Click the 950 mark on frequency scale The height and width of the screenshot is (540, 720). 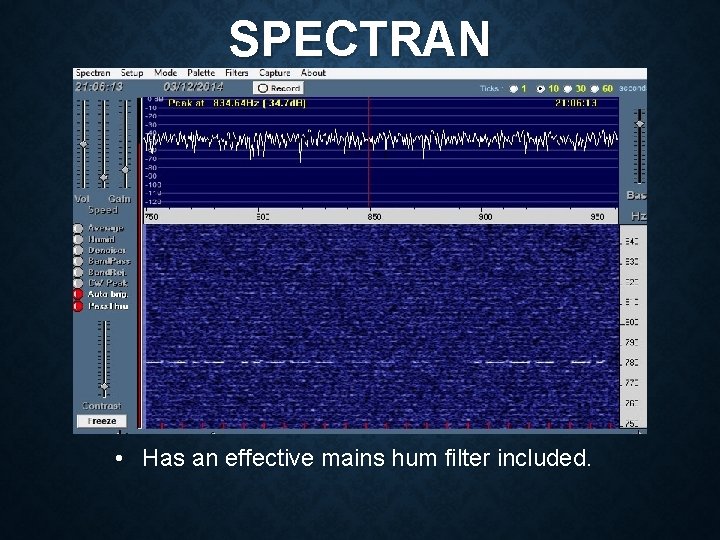tap(597, 217)
